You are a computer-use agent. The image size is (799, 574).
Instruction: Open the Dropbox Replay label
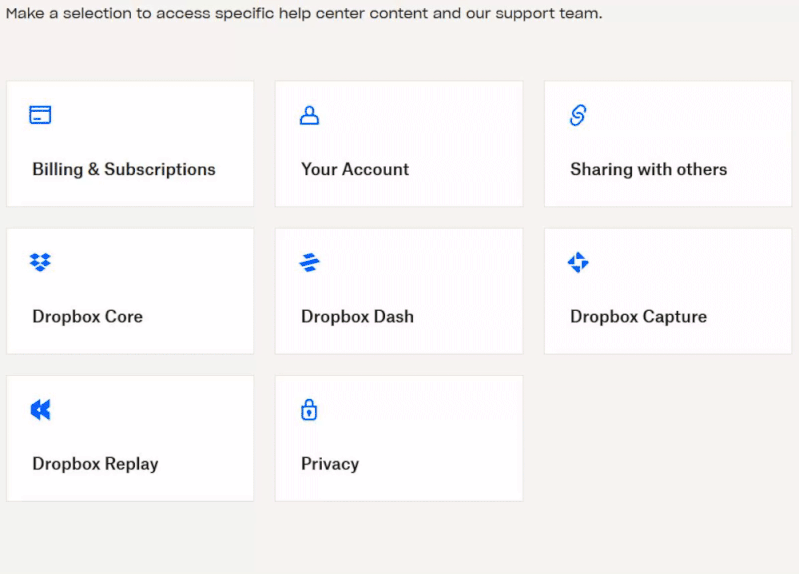click(x=95, y=464)
